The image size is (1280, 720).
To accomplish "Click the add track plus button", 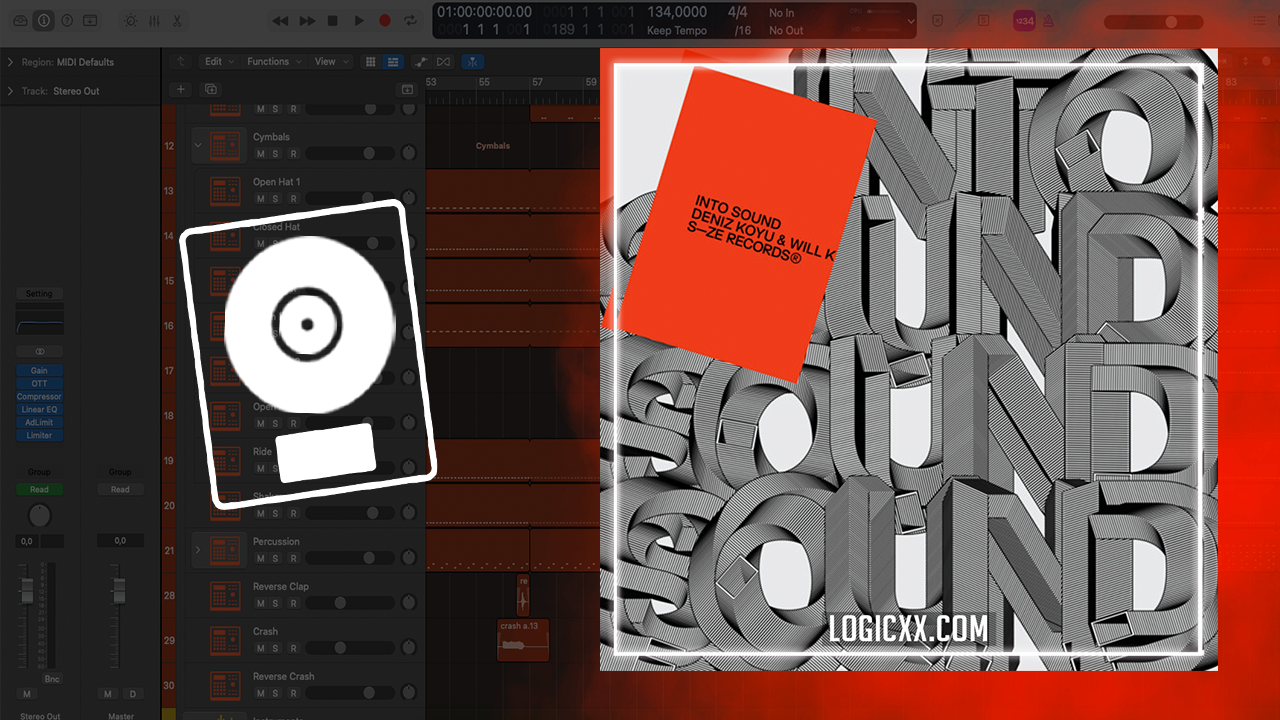I will (x=181, y=89).
